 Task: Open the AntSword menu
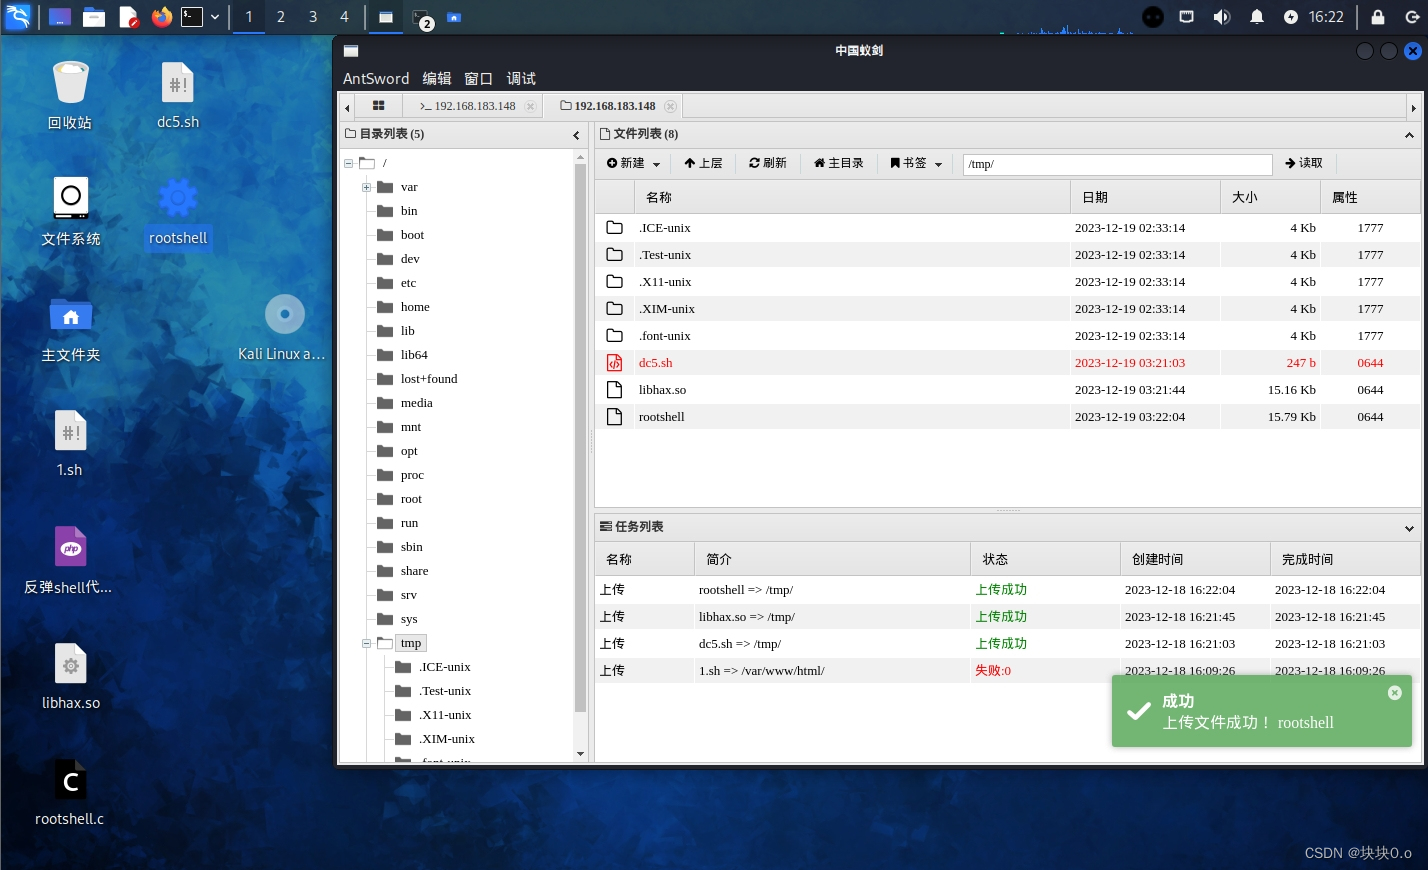[376, 78]
